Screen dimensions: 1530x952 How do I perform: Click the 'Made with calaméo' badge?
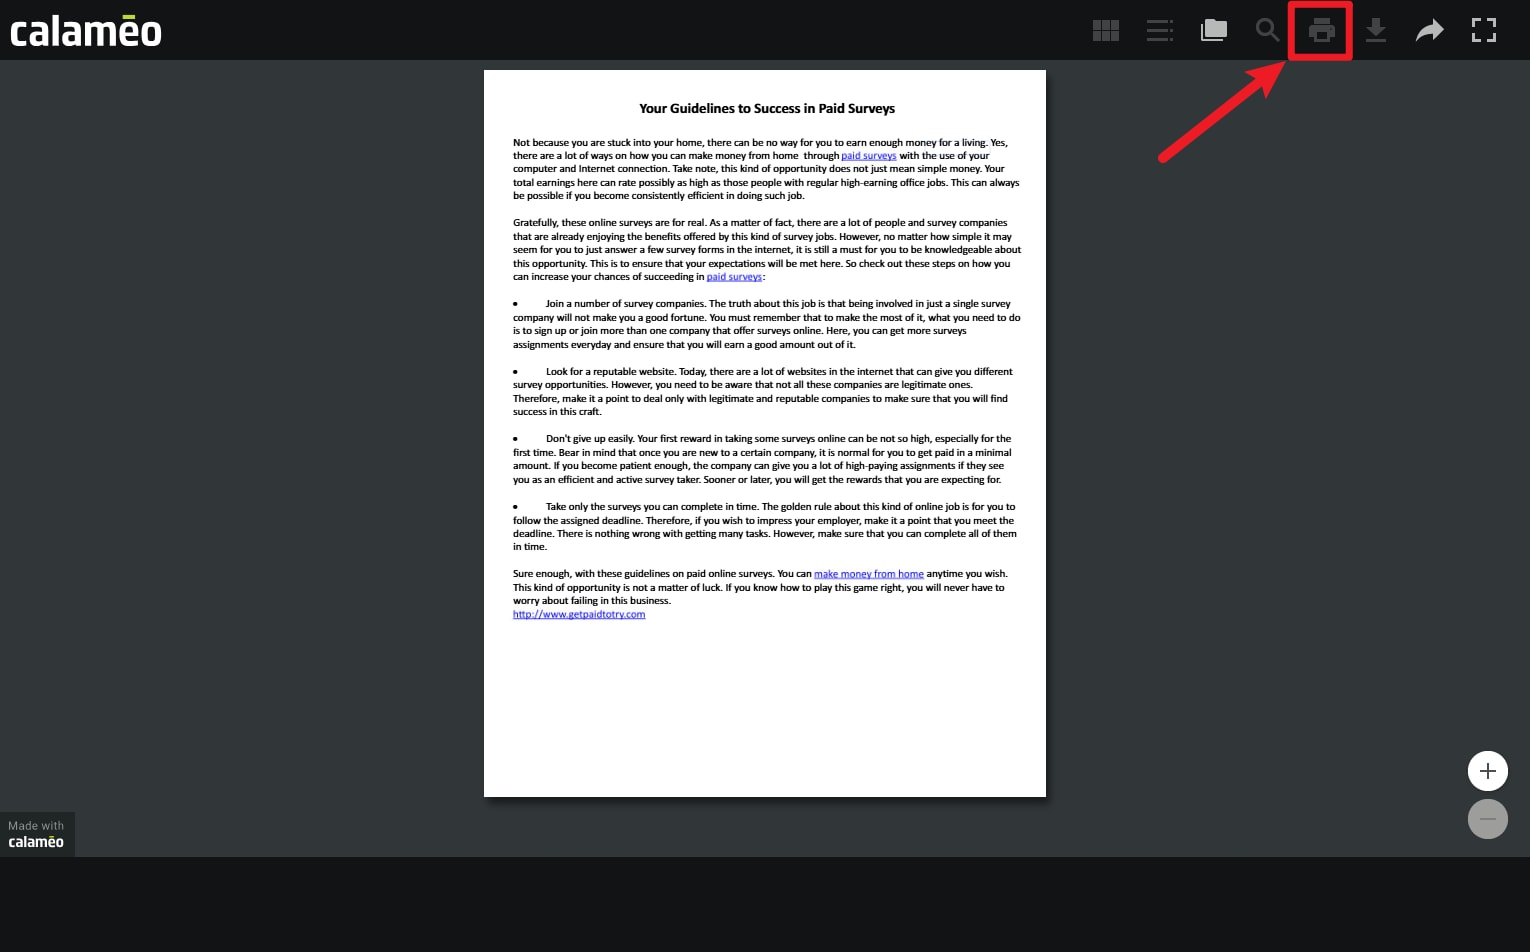pyautogui.click(x=37, y=834)
